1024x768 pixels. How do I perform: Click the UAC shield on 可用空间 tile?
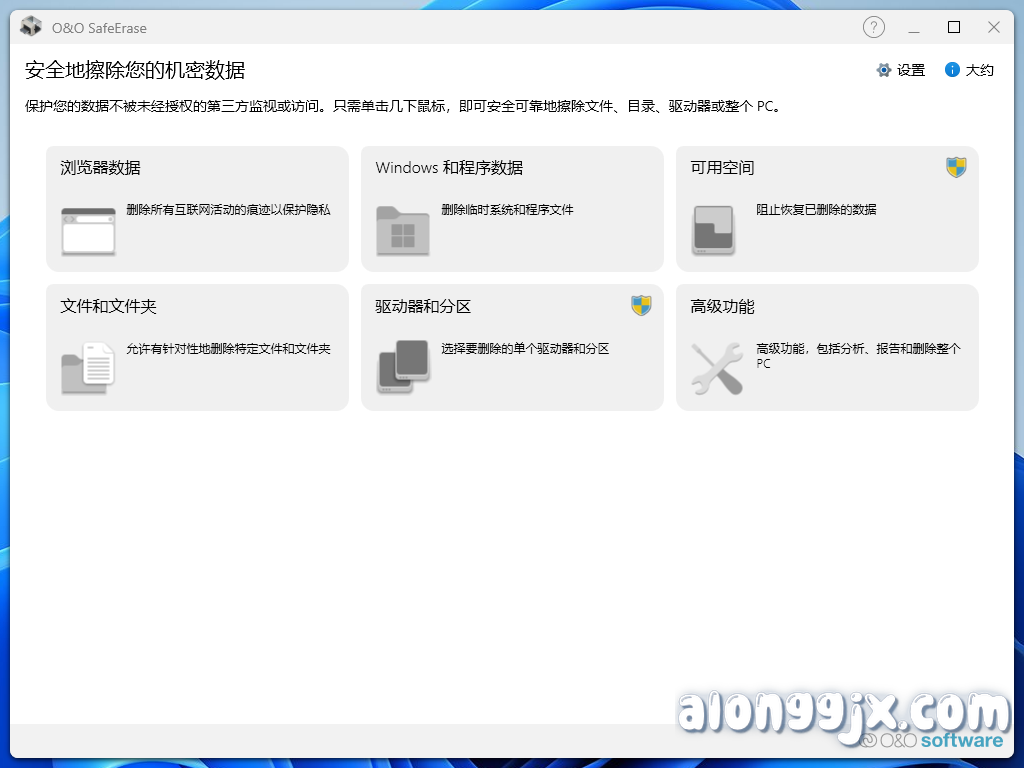click(x=957, y=168)
